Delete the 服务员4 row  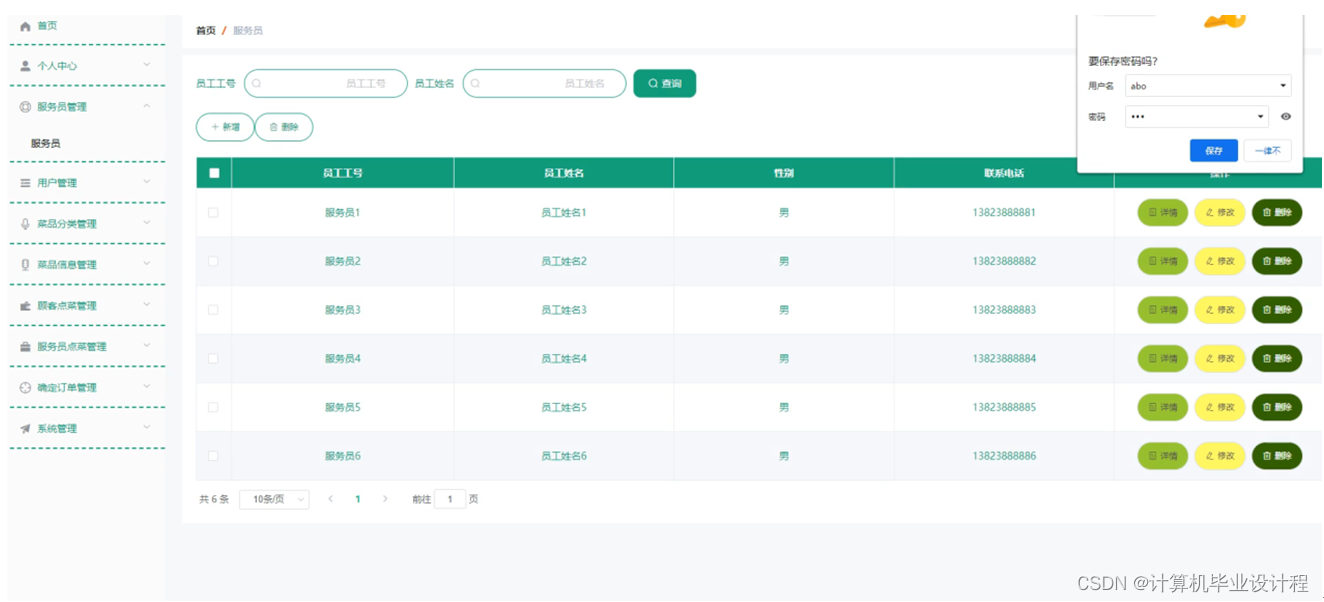[x=1277, y=359]
